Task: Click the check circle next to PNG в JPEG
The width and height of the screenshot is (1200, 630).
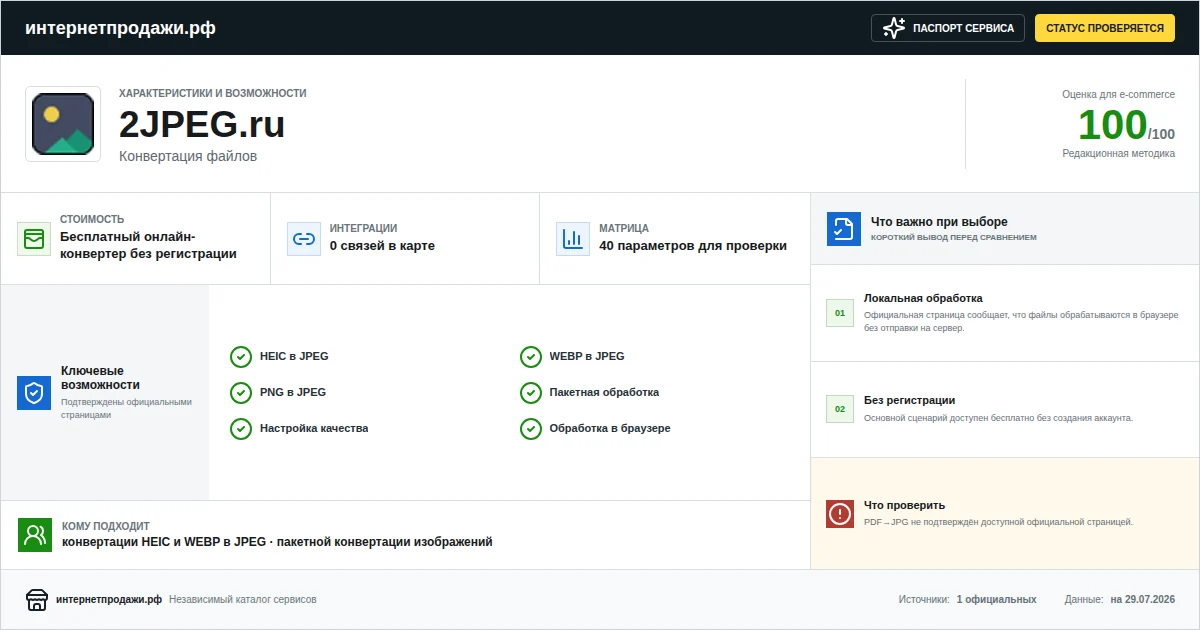Action: pyautogui.click(x=241, y=393)
